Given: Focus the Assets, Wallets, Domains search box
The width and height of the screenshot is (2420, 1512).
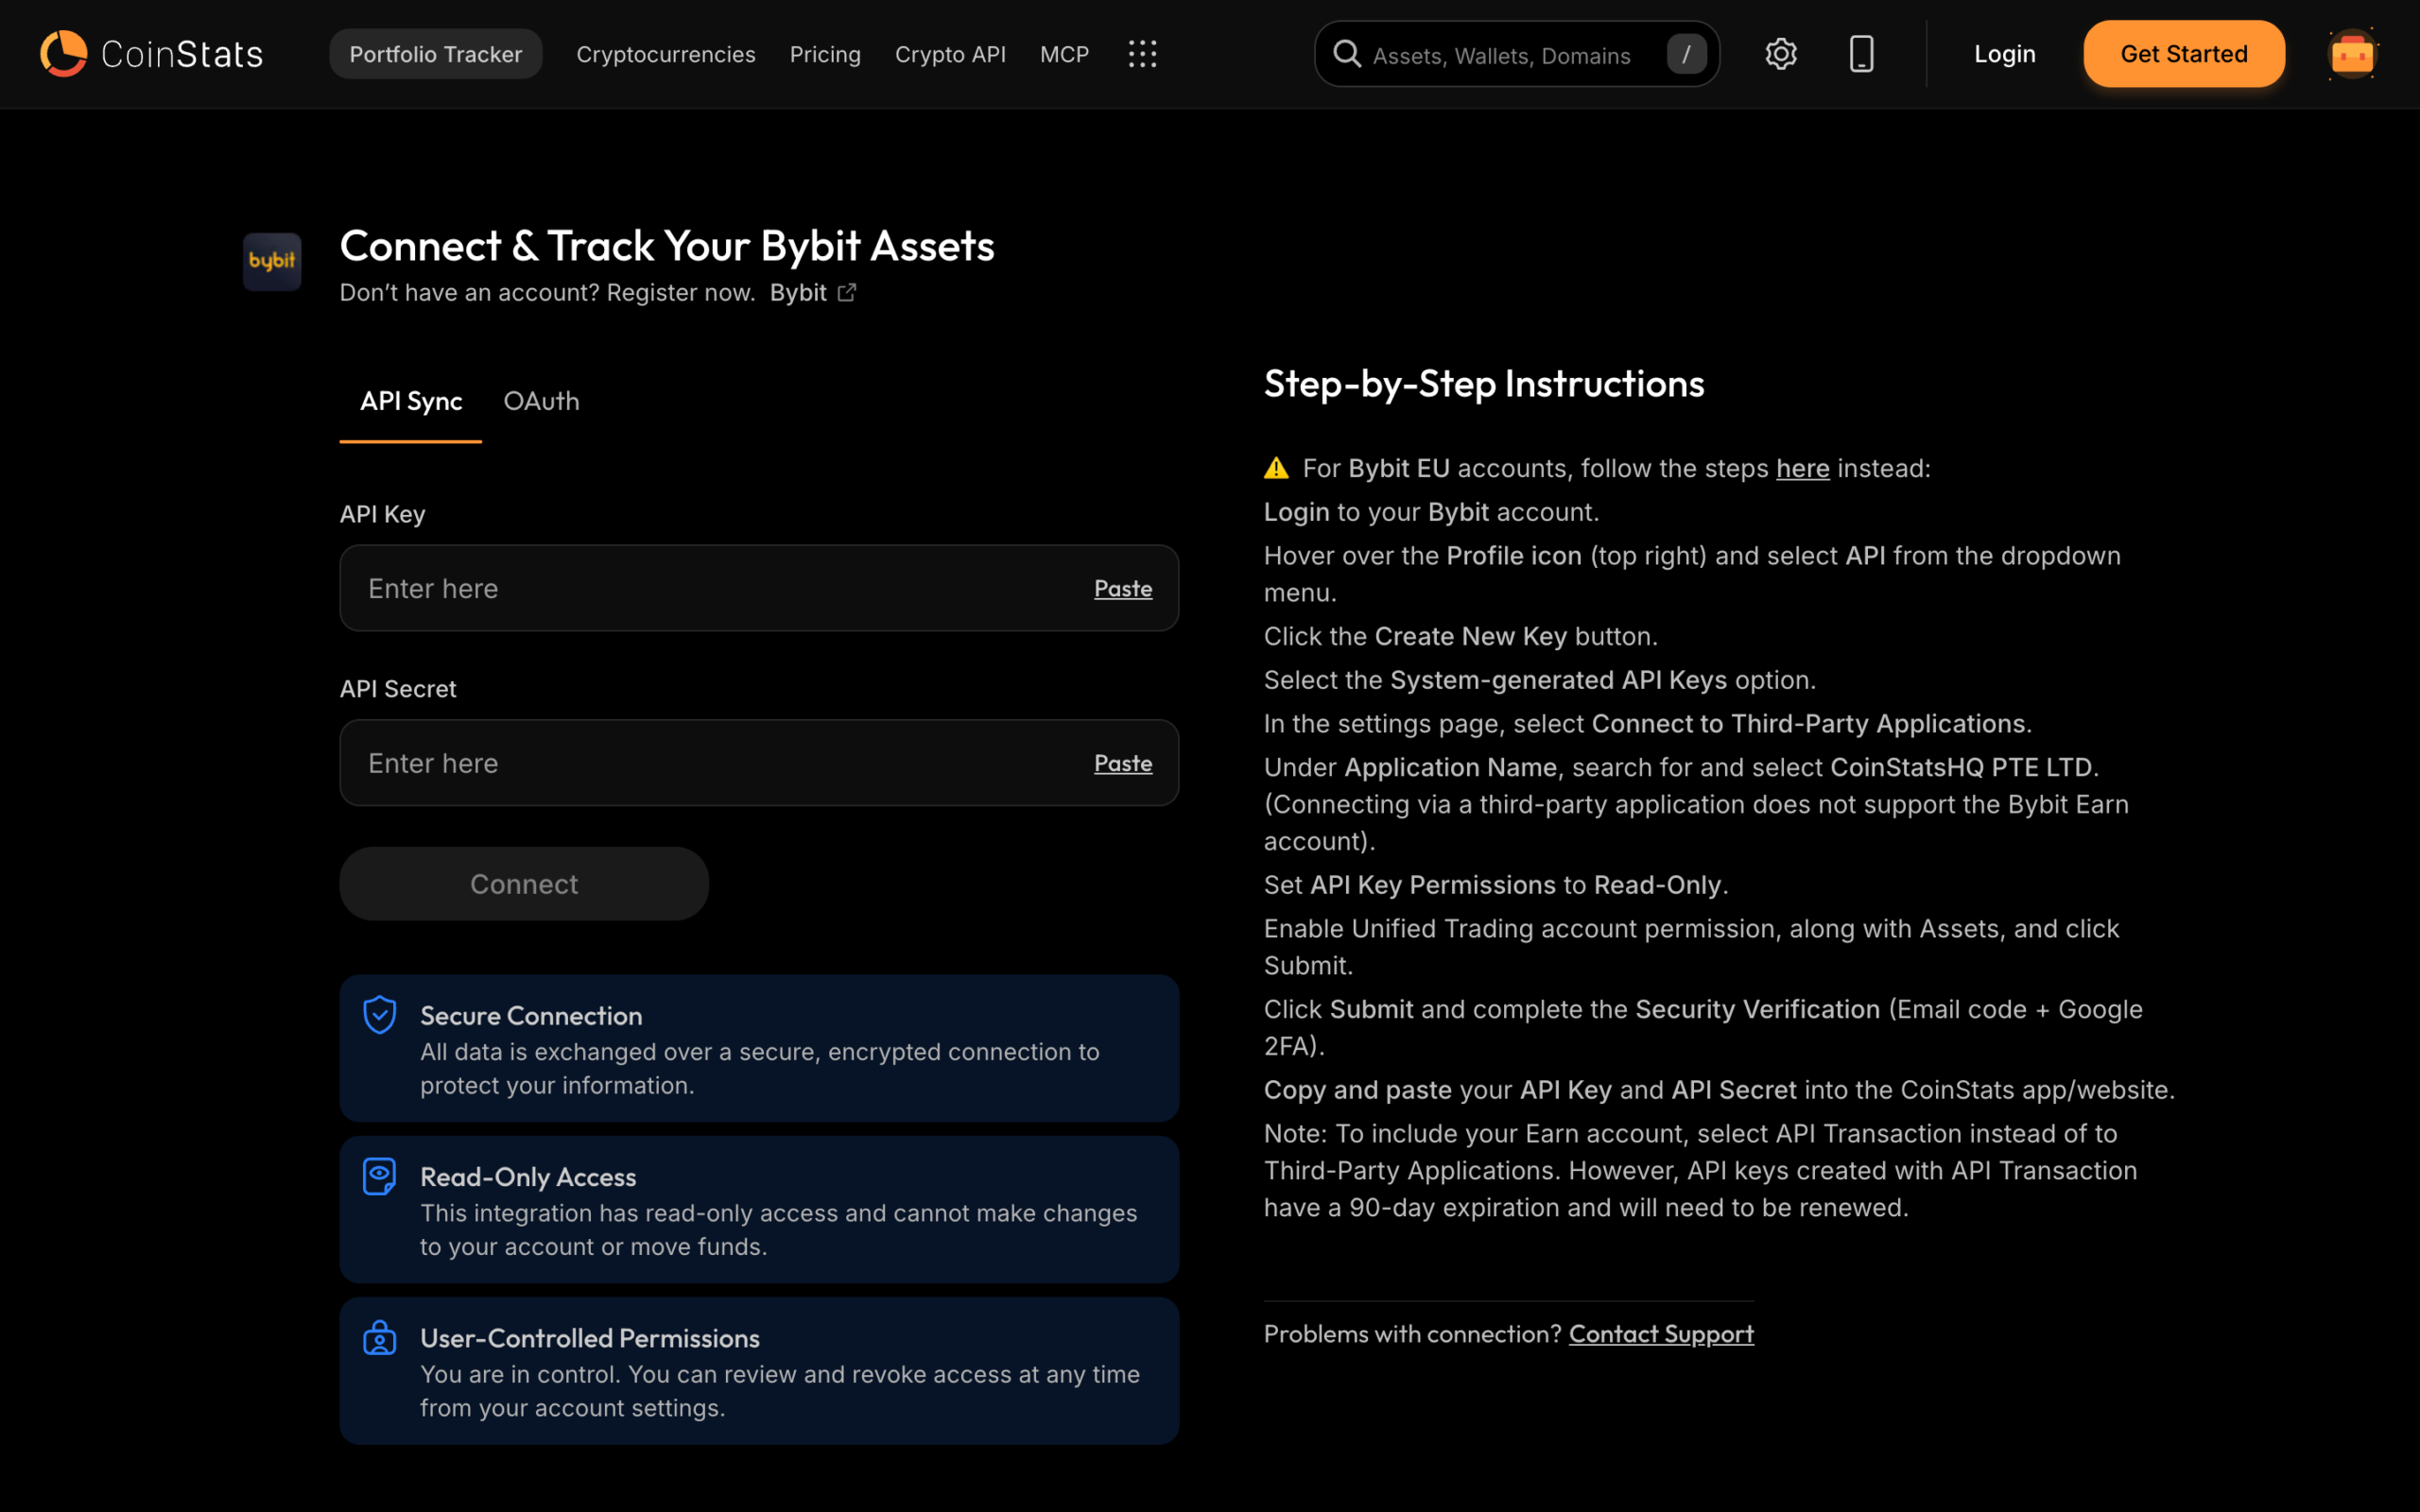Looking at the screenshot, I should [x=1516, y=54].
